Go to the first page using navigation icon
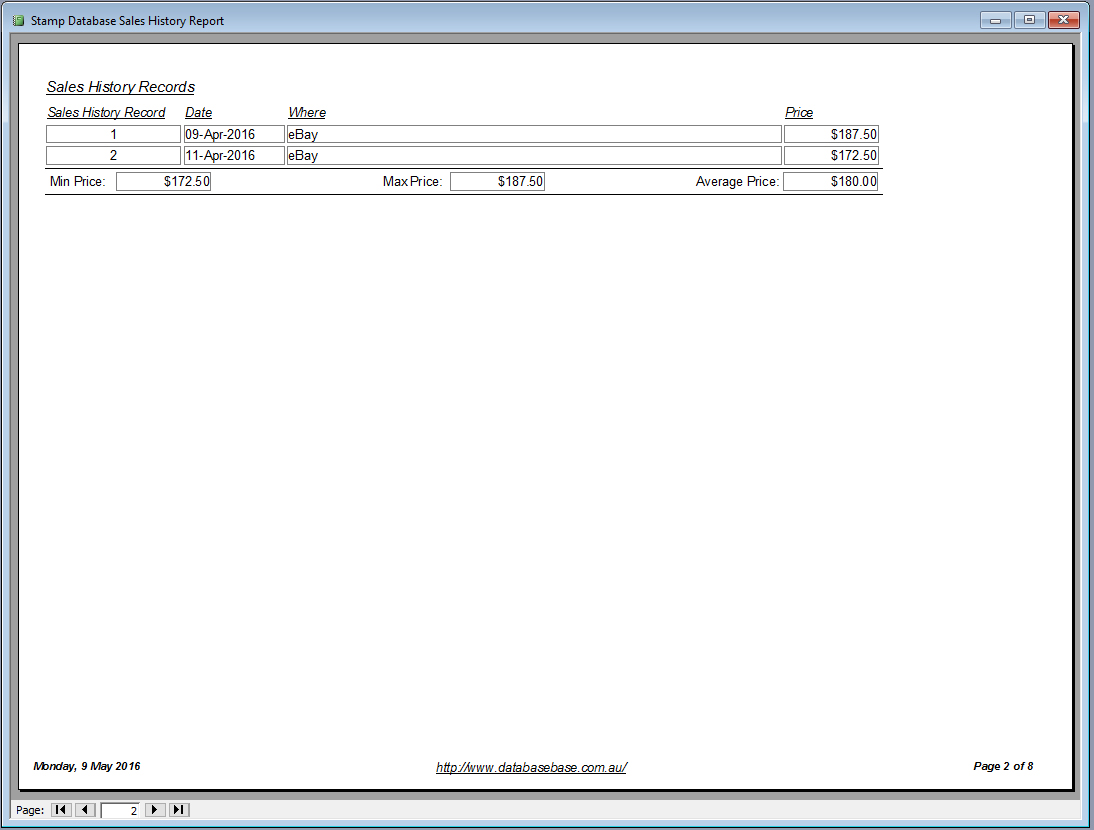This screenshot has width=1094, height=830. click(61, 810)
